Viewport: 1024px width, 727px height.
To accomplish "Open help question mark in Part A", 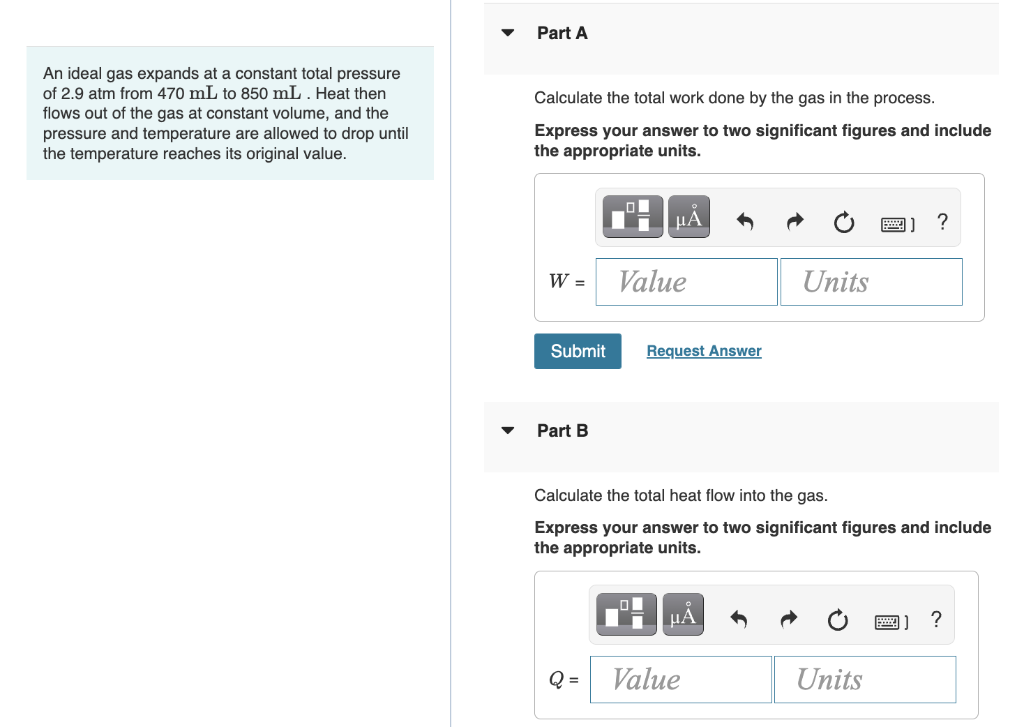I will pyautogui.click(x=942, y=222).
